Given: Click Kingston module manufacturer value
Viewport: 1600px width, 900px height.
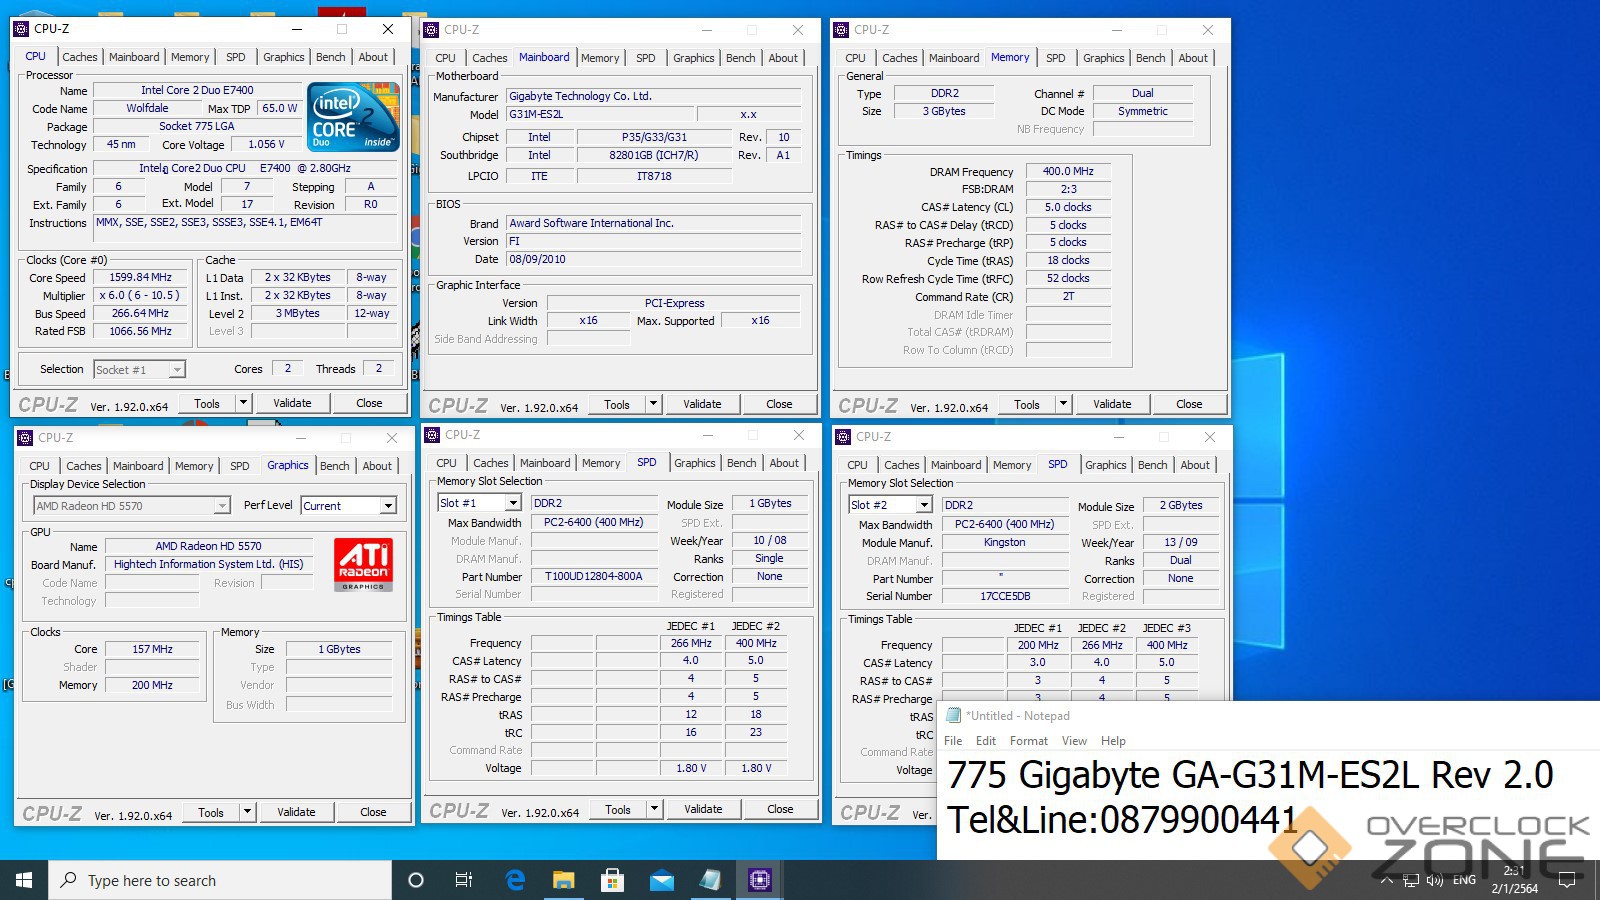Looking at the screenshot, I should (1004, 542).
